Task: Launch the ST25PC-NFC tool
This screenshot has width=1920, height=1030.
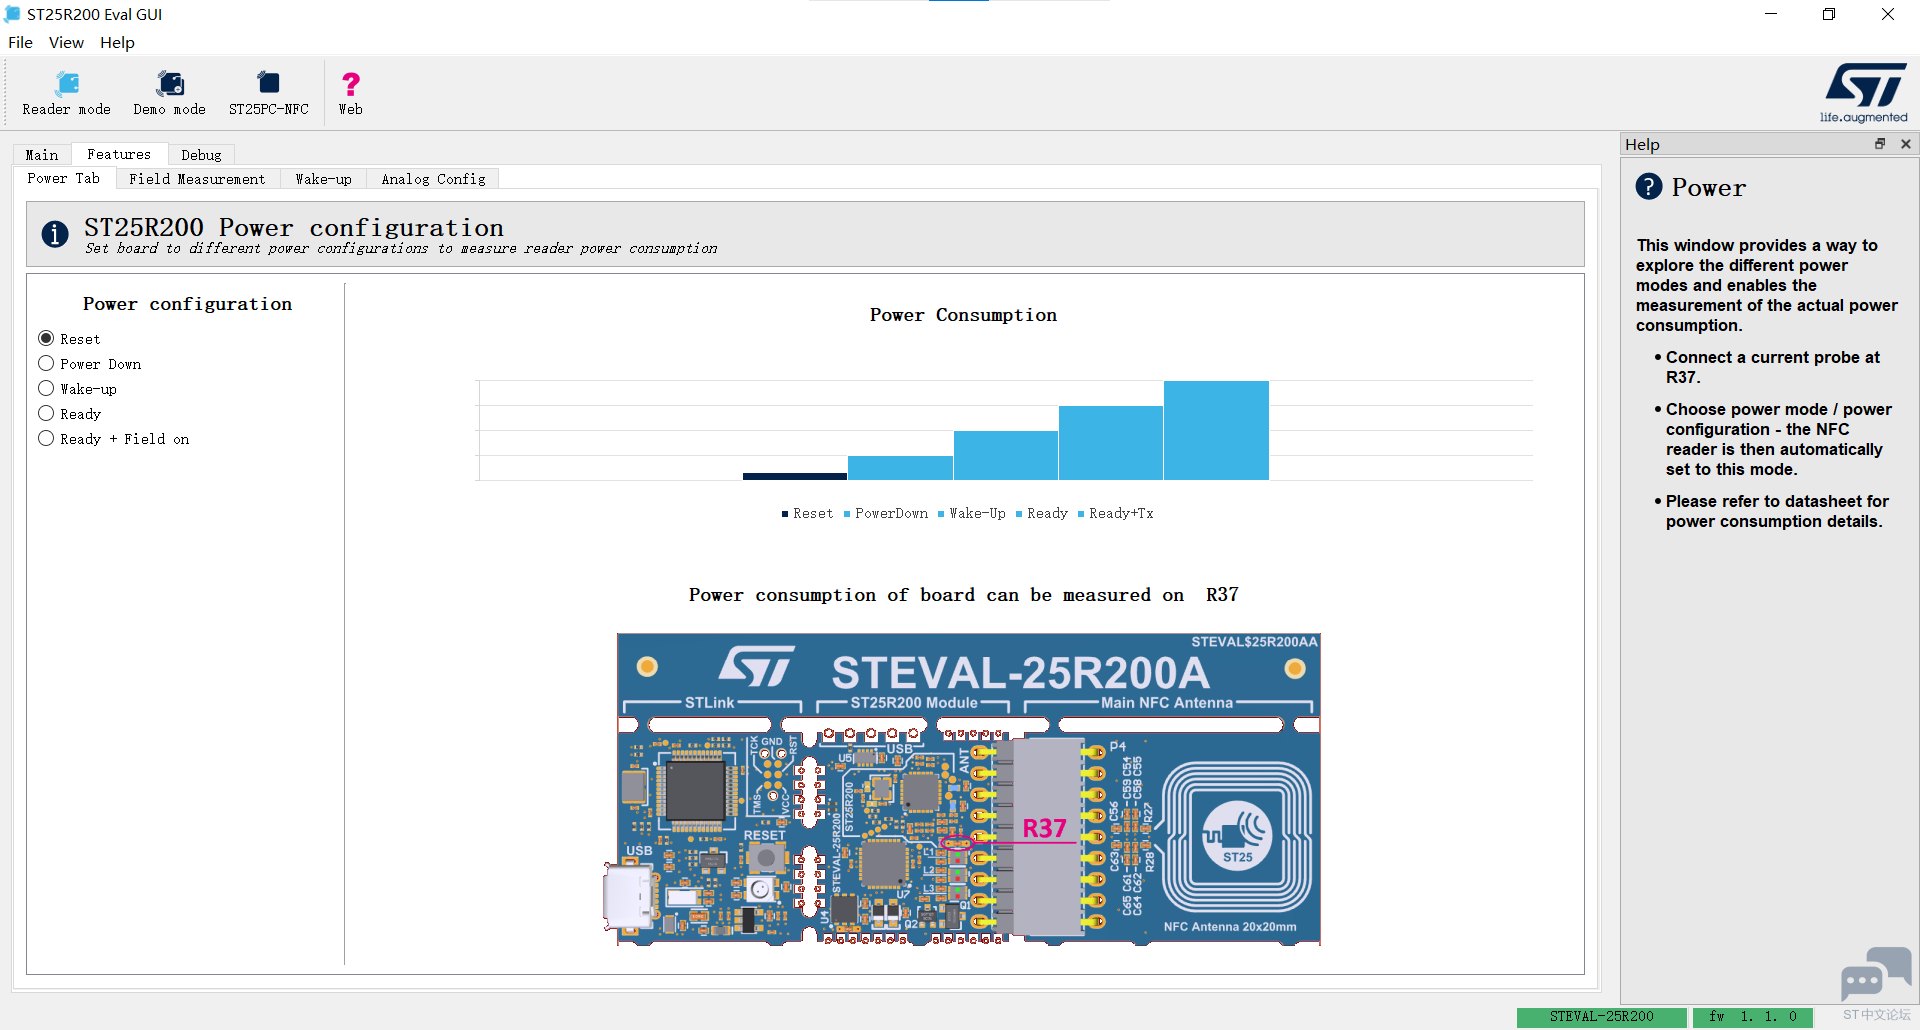Action: [x=269, y=93]
